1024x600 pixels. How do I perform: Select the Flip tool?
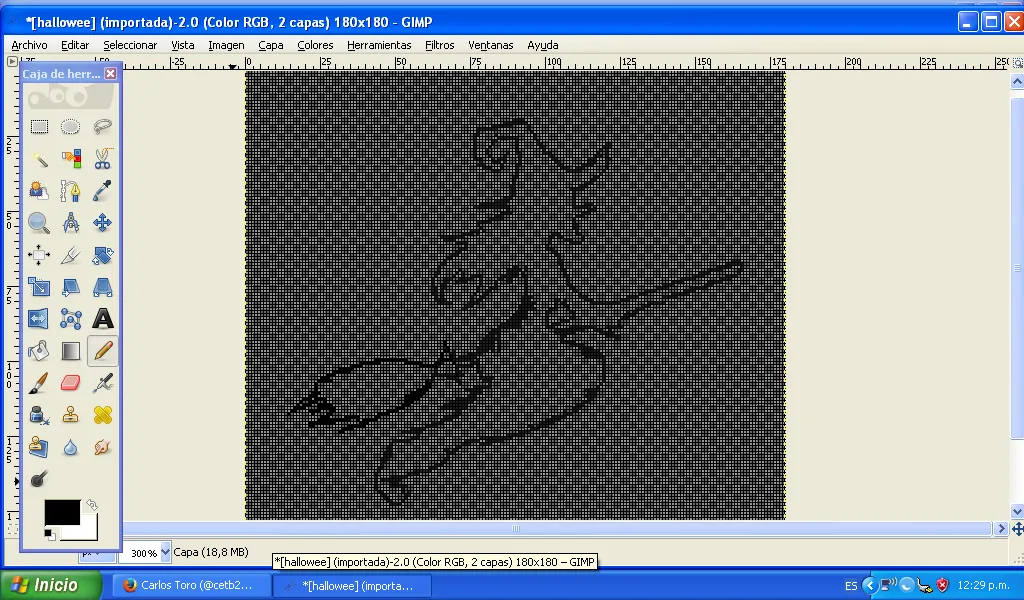[39, 319]
